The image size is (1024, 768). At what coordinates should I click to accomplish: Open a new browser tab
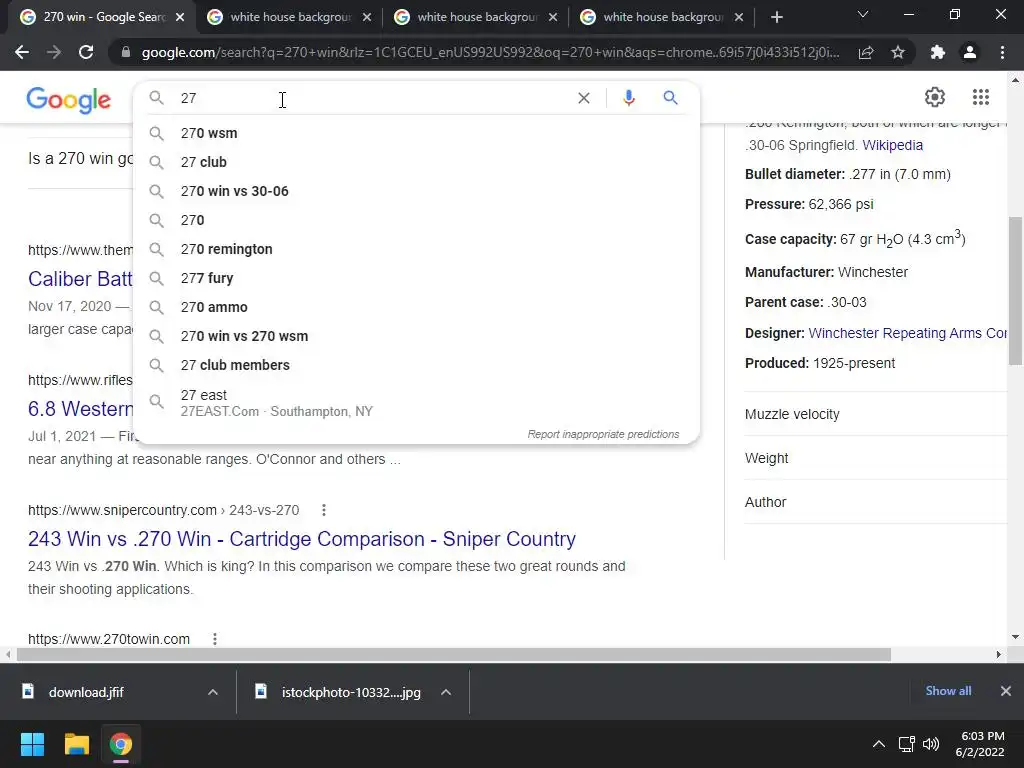[776, 17]
